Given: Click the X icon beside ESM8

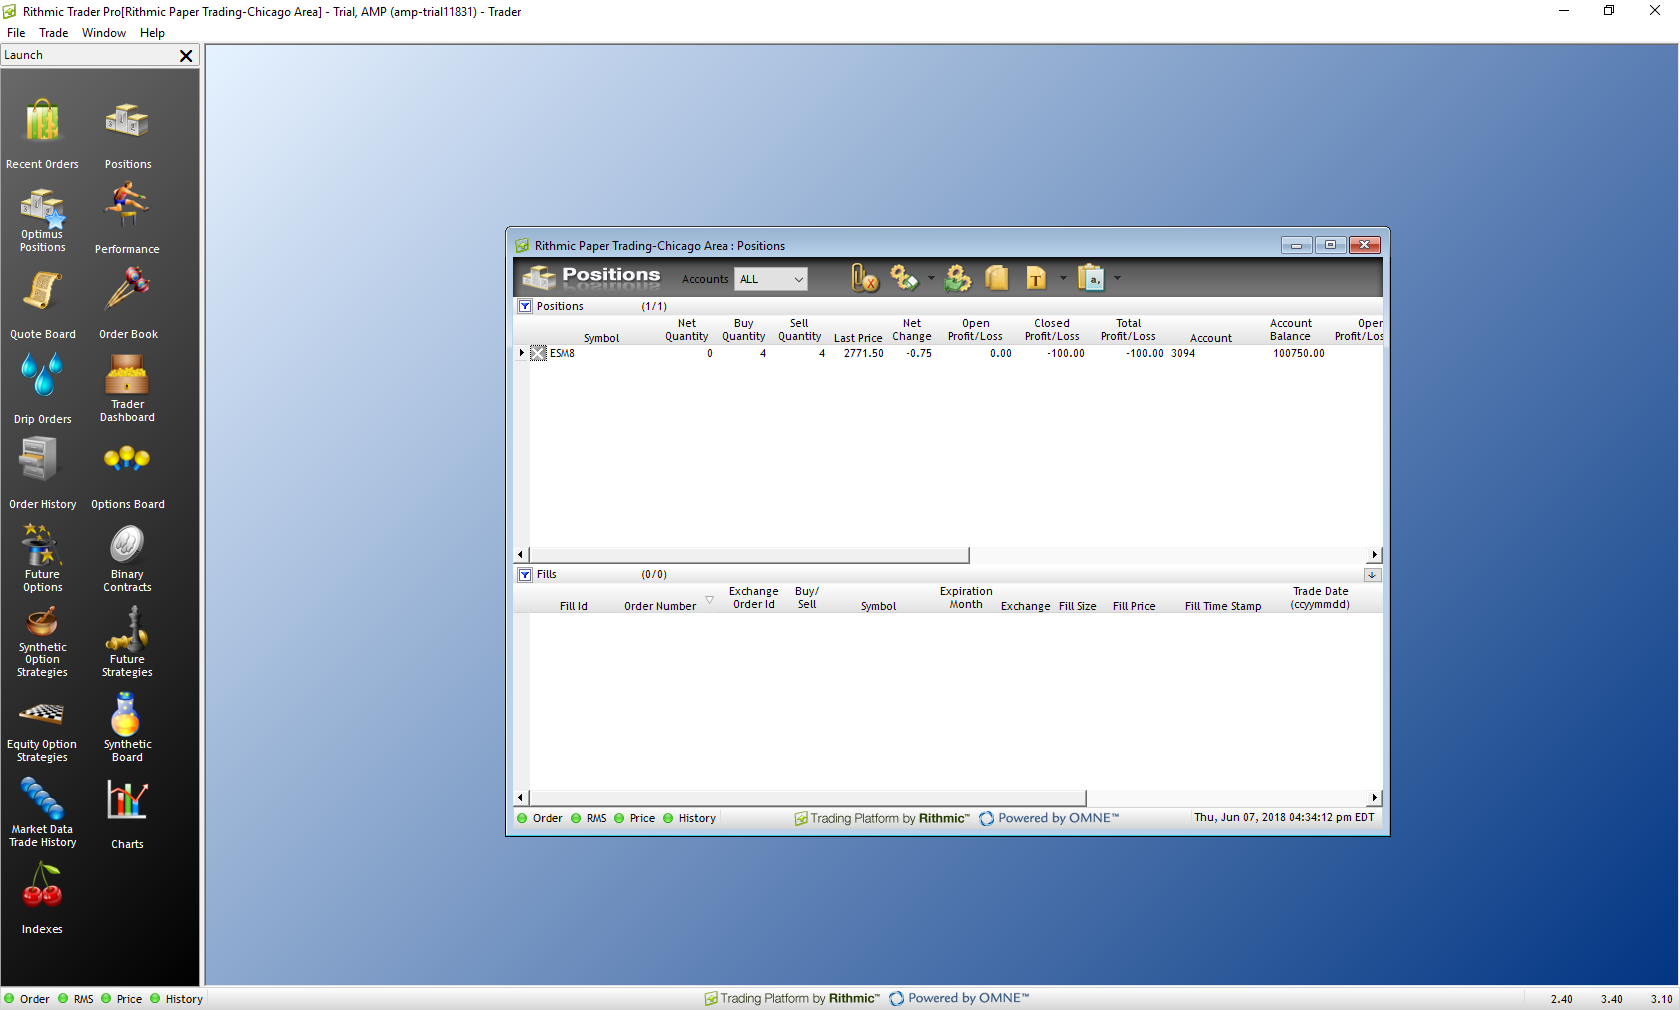Looking at the screenshot, I should click(x=538, y=353).
